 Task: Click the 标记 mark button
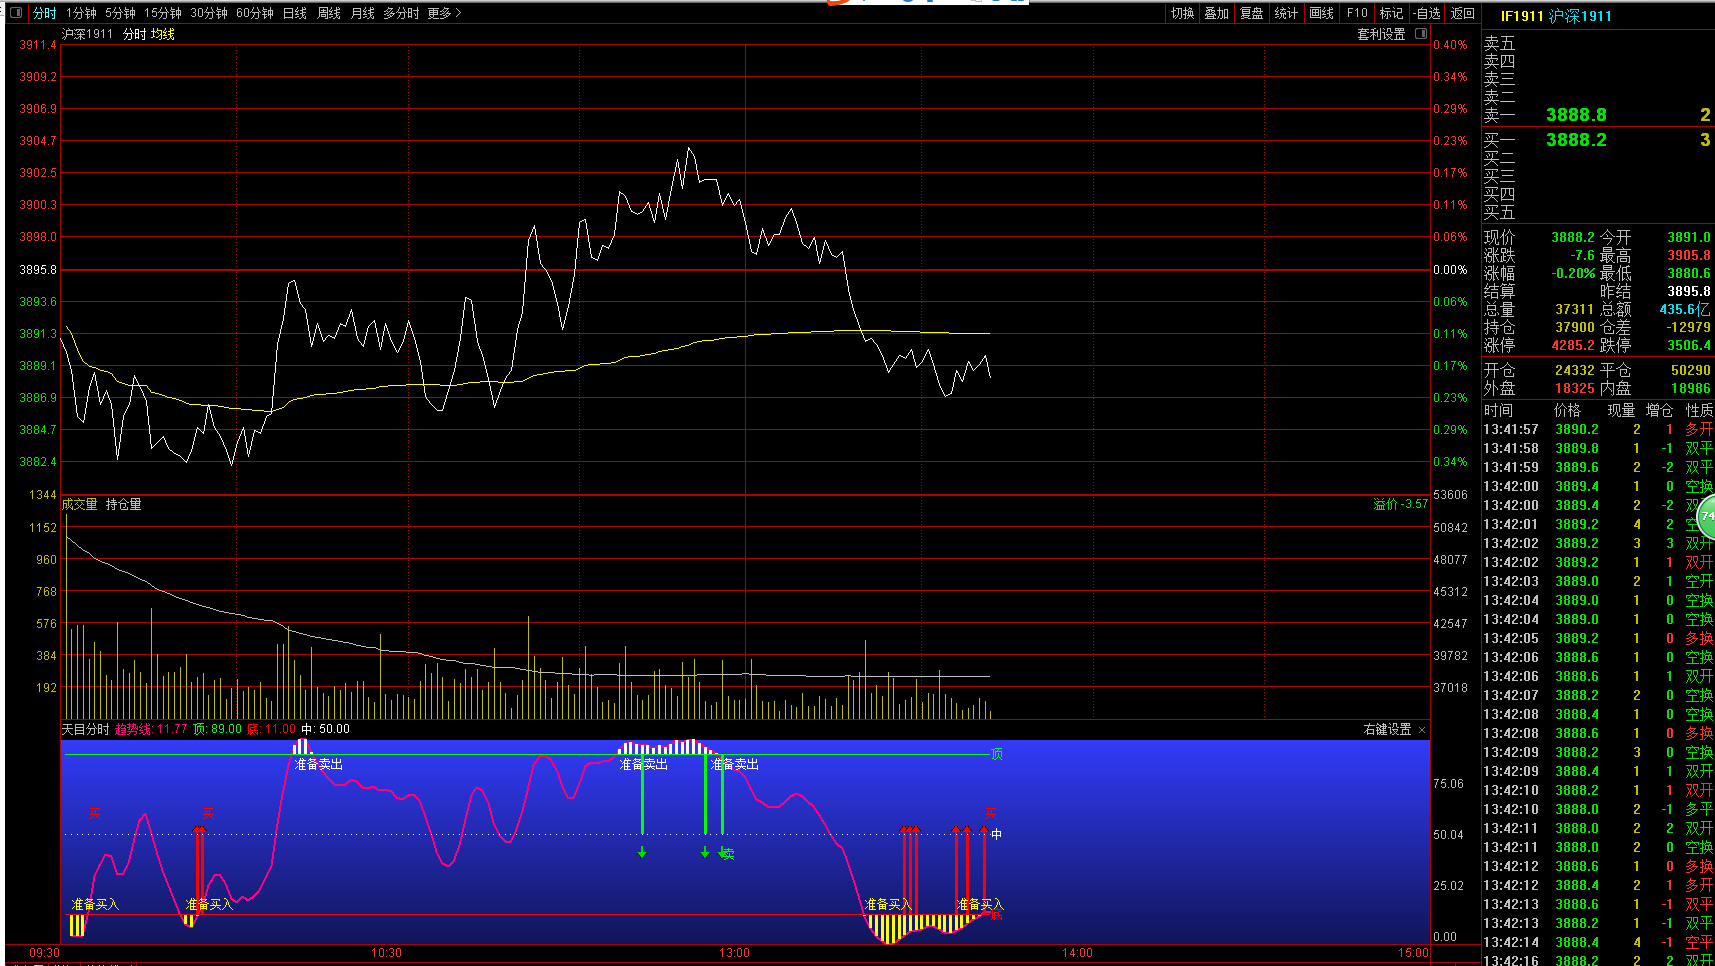pyautogui.click(x=1392, y=13)
